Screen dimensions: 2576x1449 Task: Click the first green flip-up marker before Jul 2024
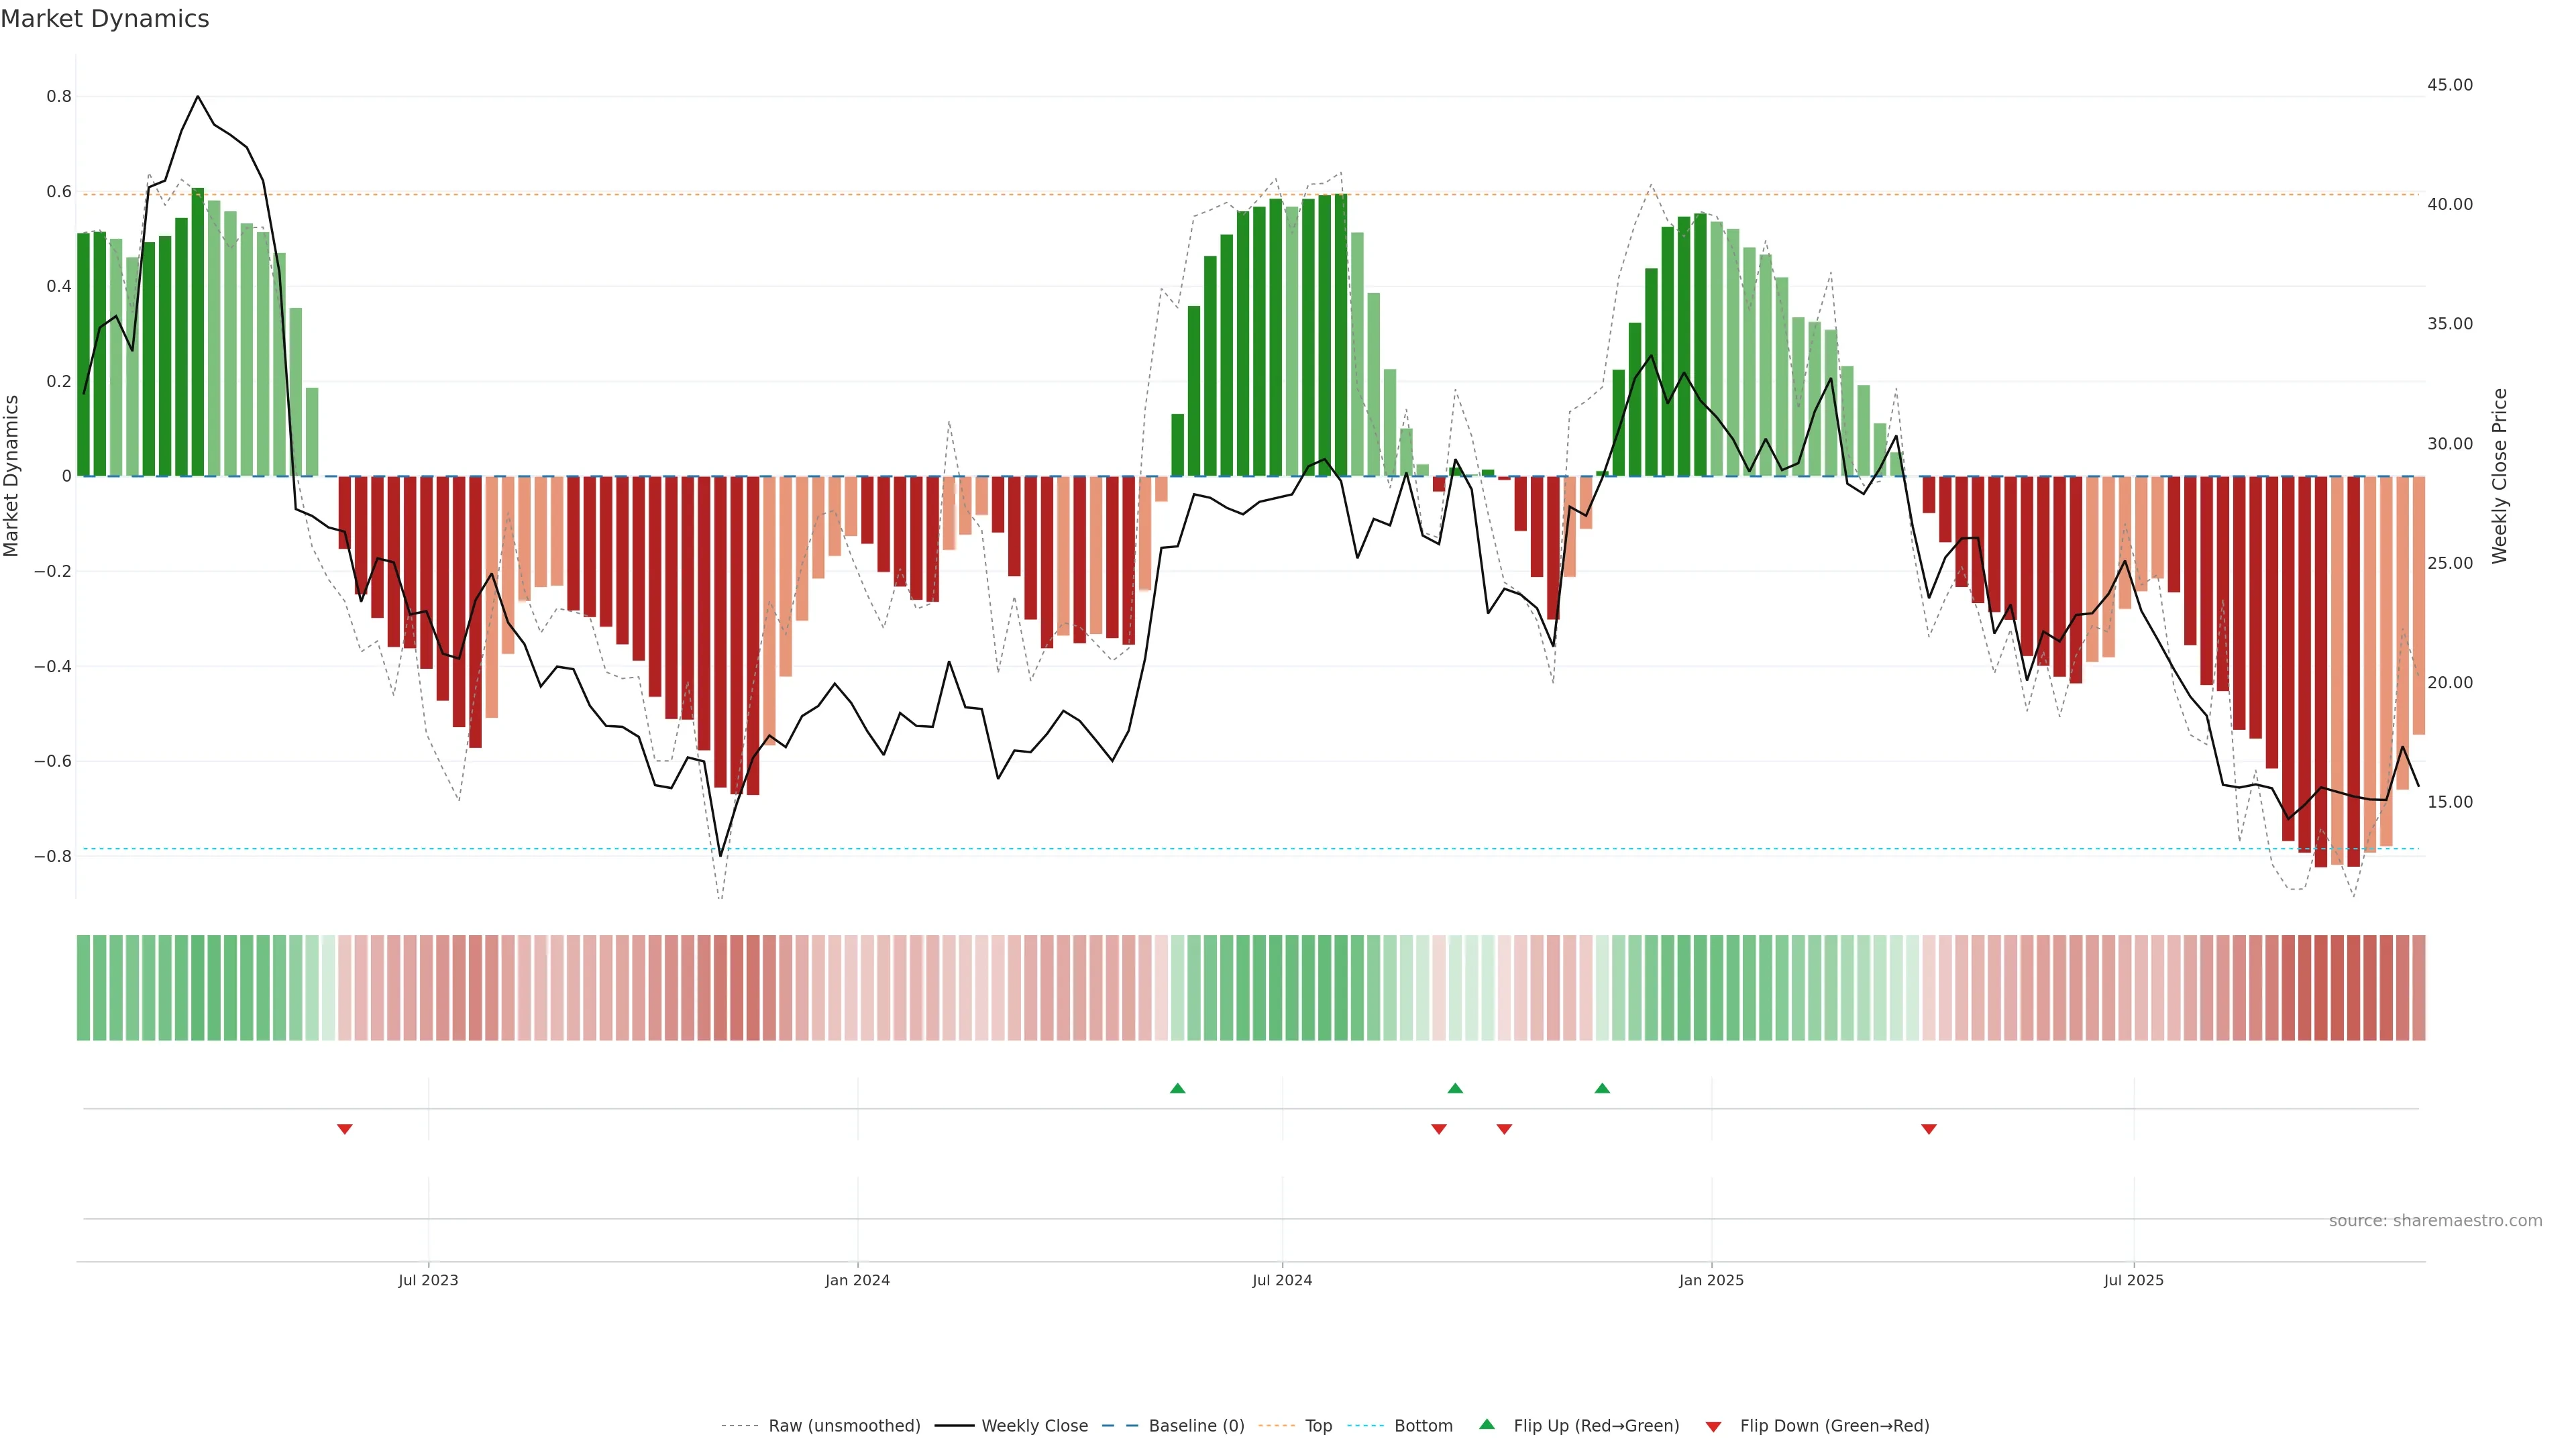point(1177,1088)
